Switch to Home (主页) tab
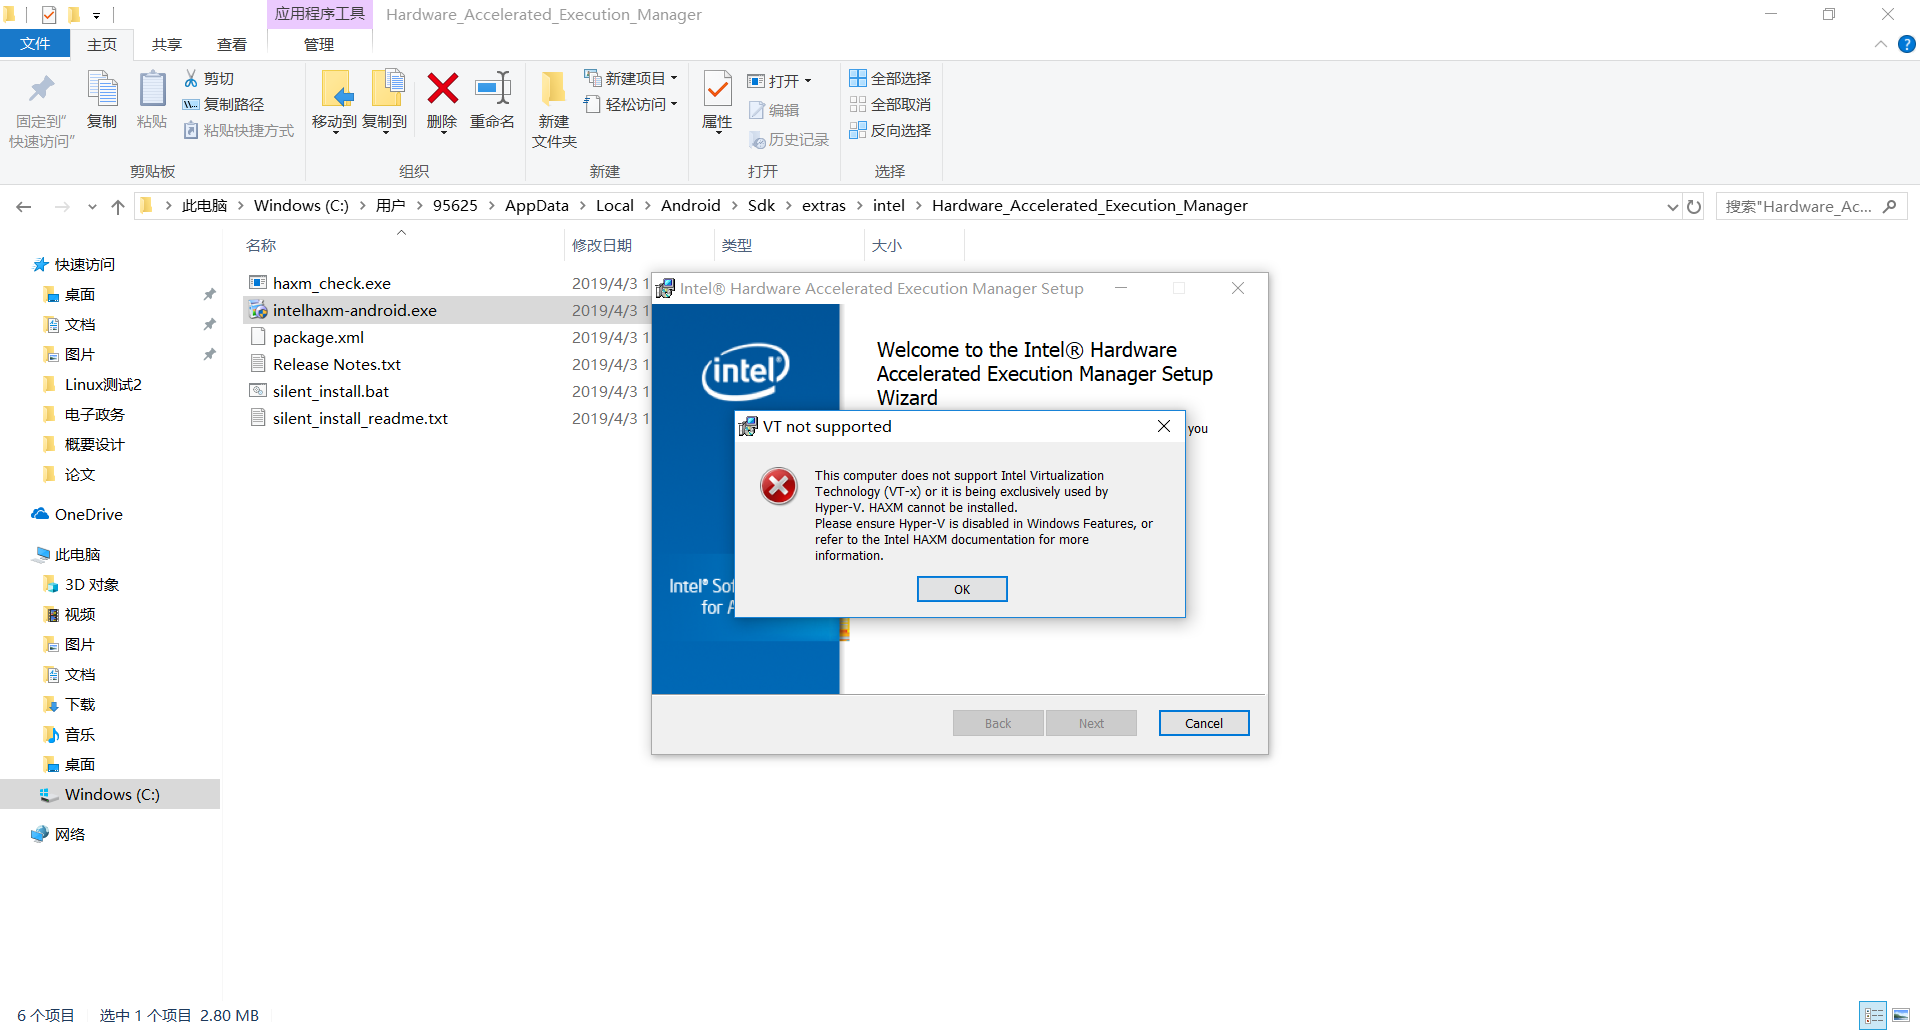 tap(102, 44)
